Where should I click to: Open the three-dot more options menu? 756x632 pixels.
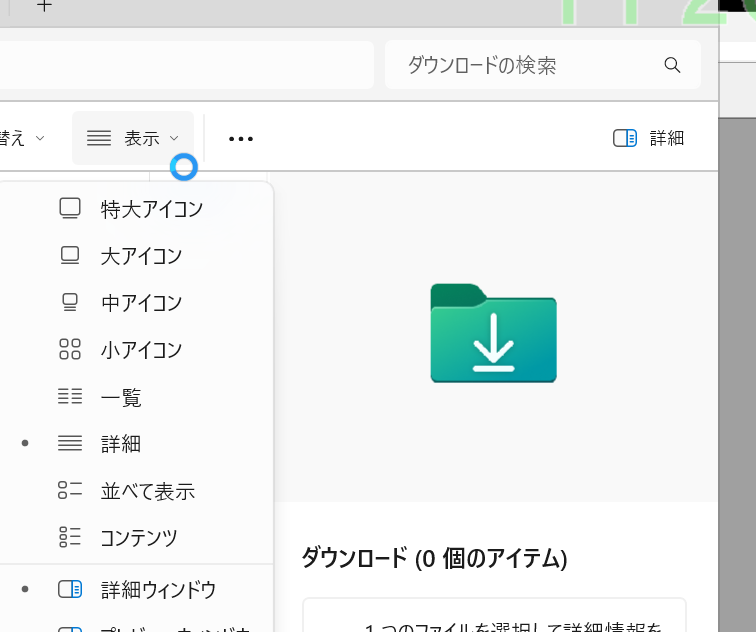click(241, 139)
